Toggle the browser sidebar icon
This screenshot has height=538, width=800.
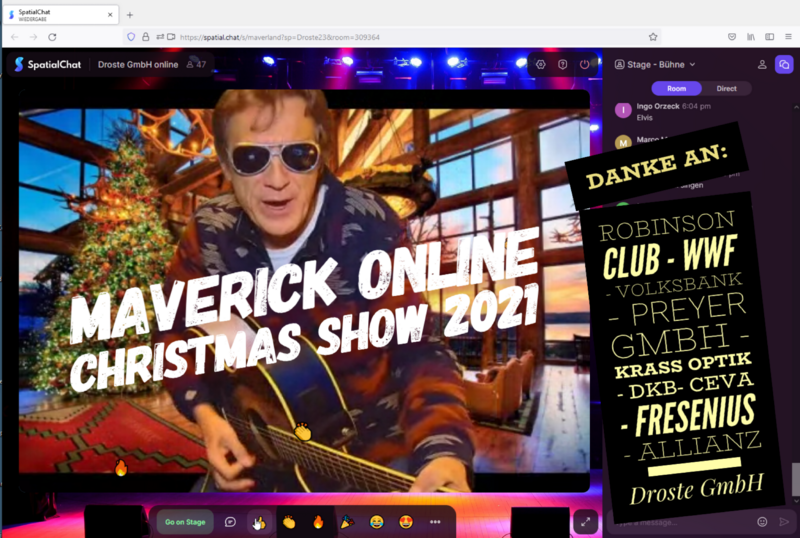click(769, 37)
